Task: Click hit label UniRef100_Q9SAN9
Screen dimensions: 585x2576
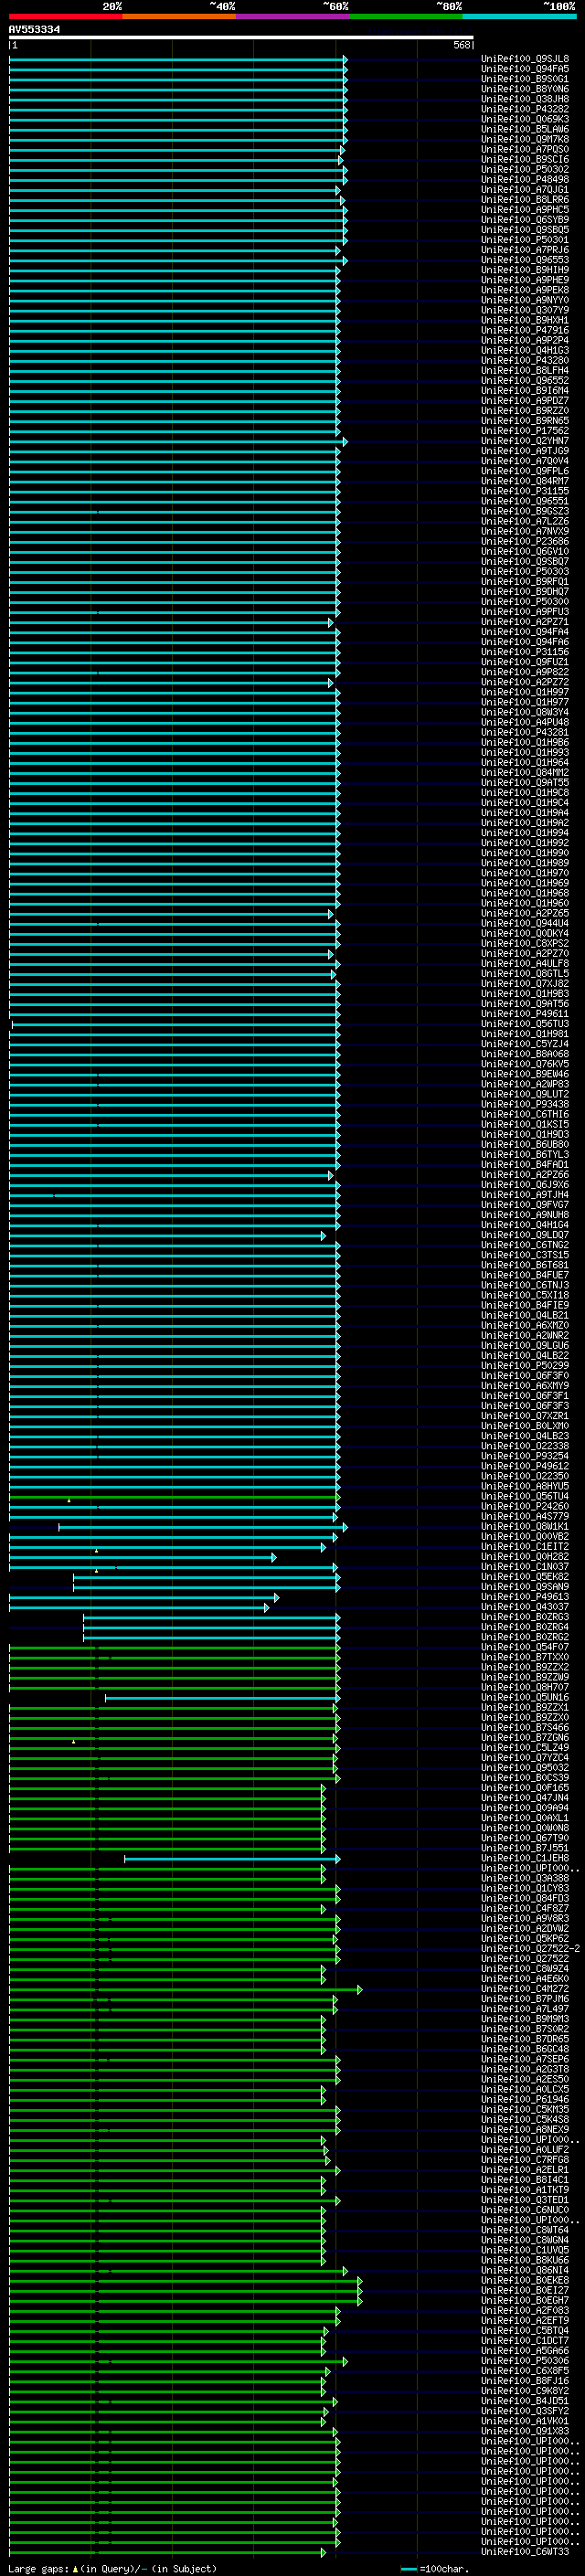Action: pyautogui.click(x=525, y=1587)
